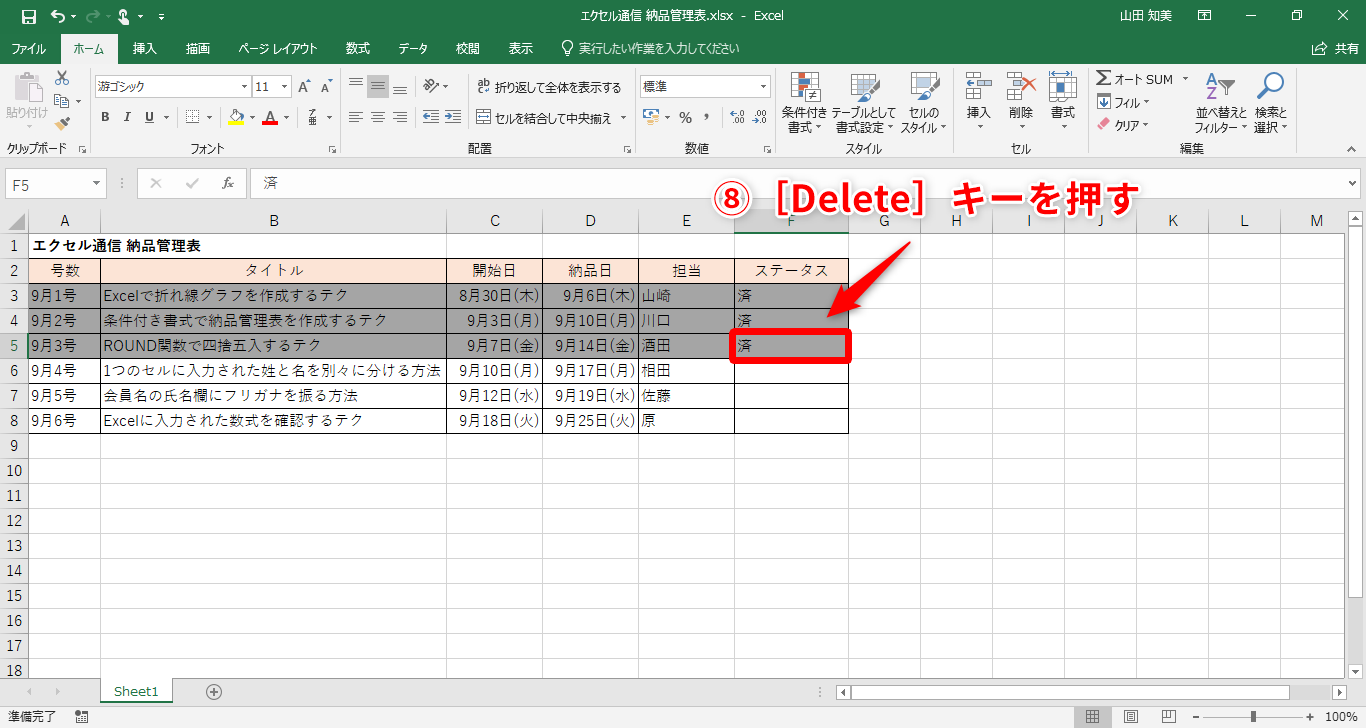Toggle bold formatting
Screen dimensions: 1366x728
[x=105, y=117]
